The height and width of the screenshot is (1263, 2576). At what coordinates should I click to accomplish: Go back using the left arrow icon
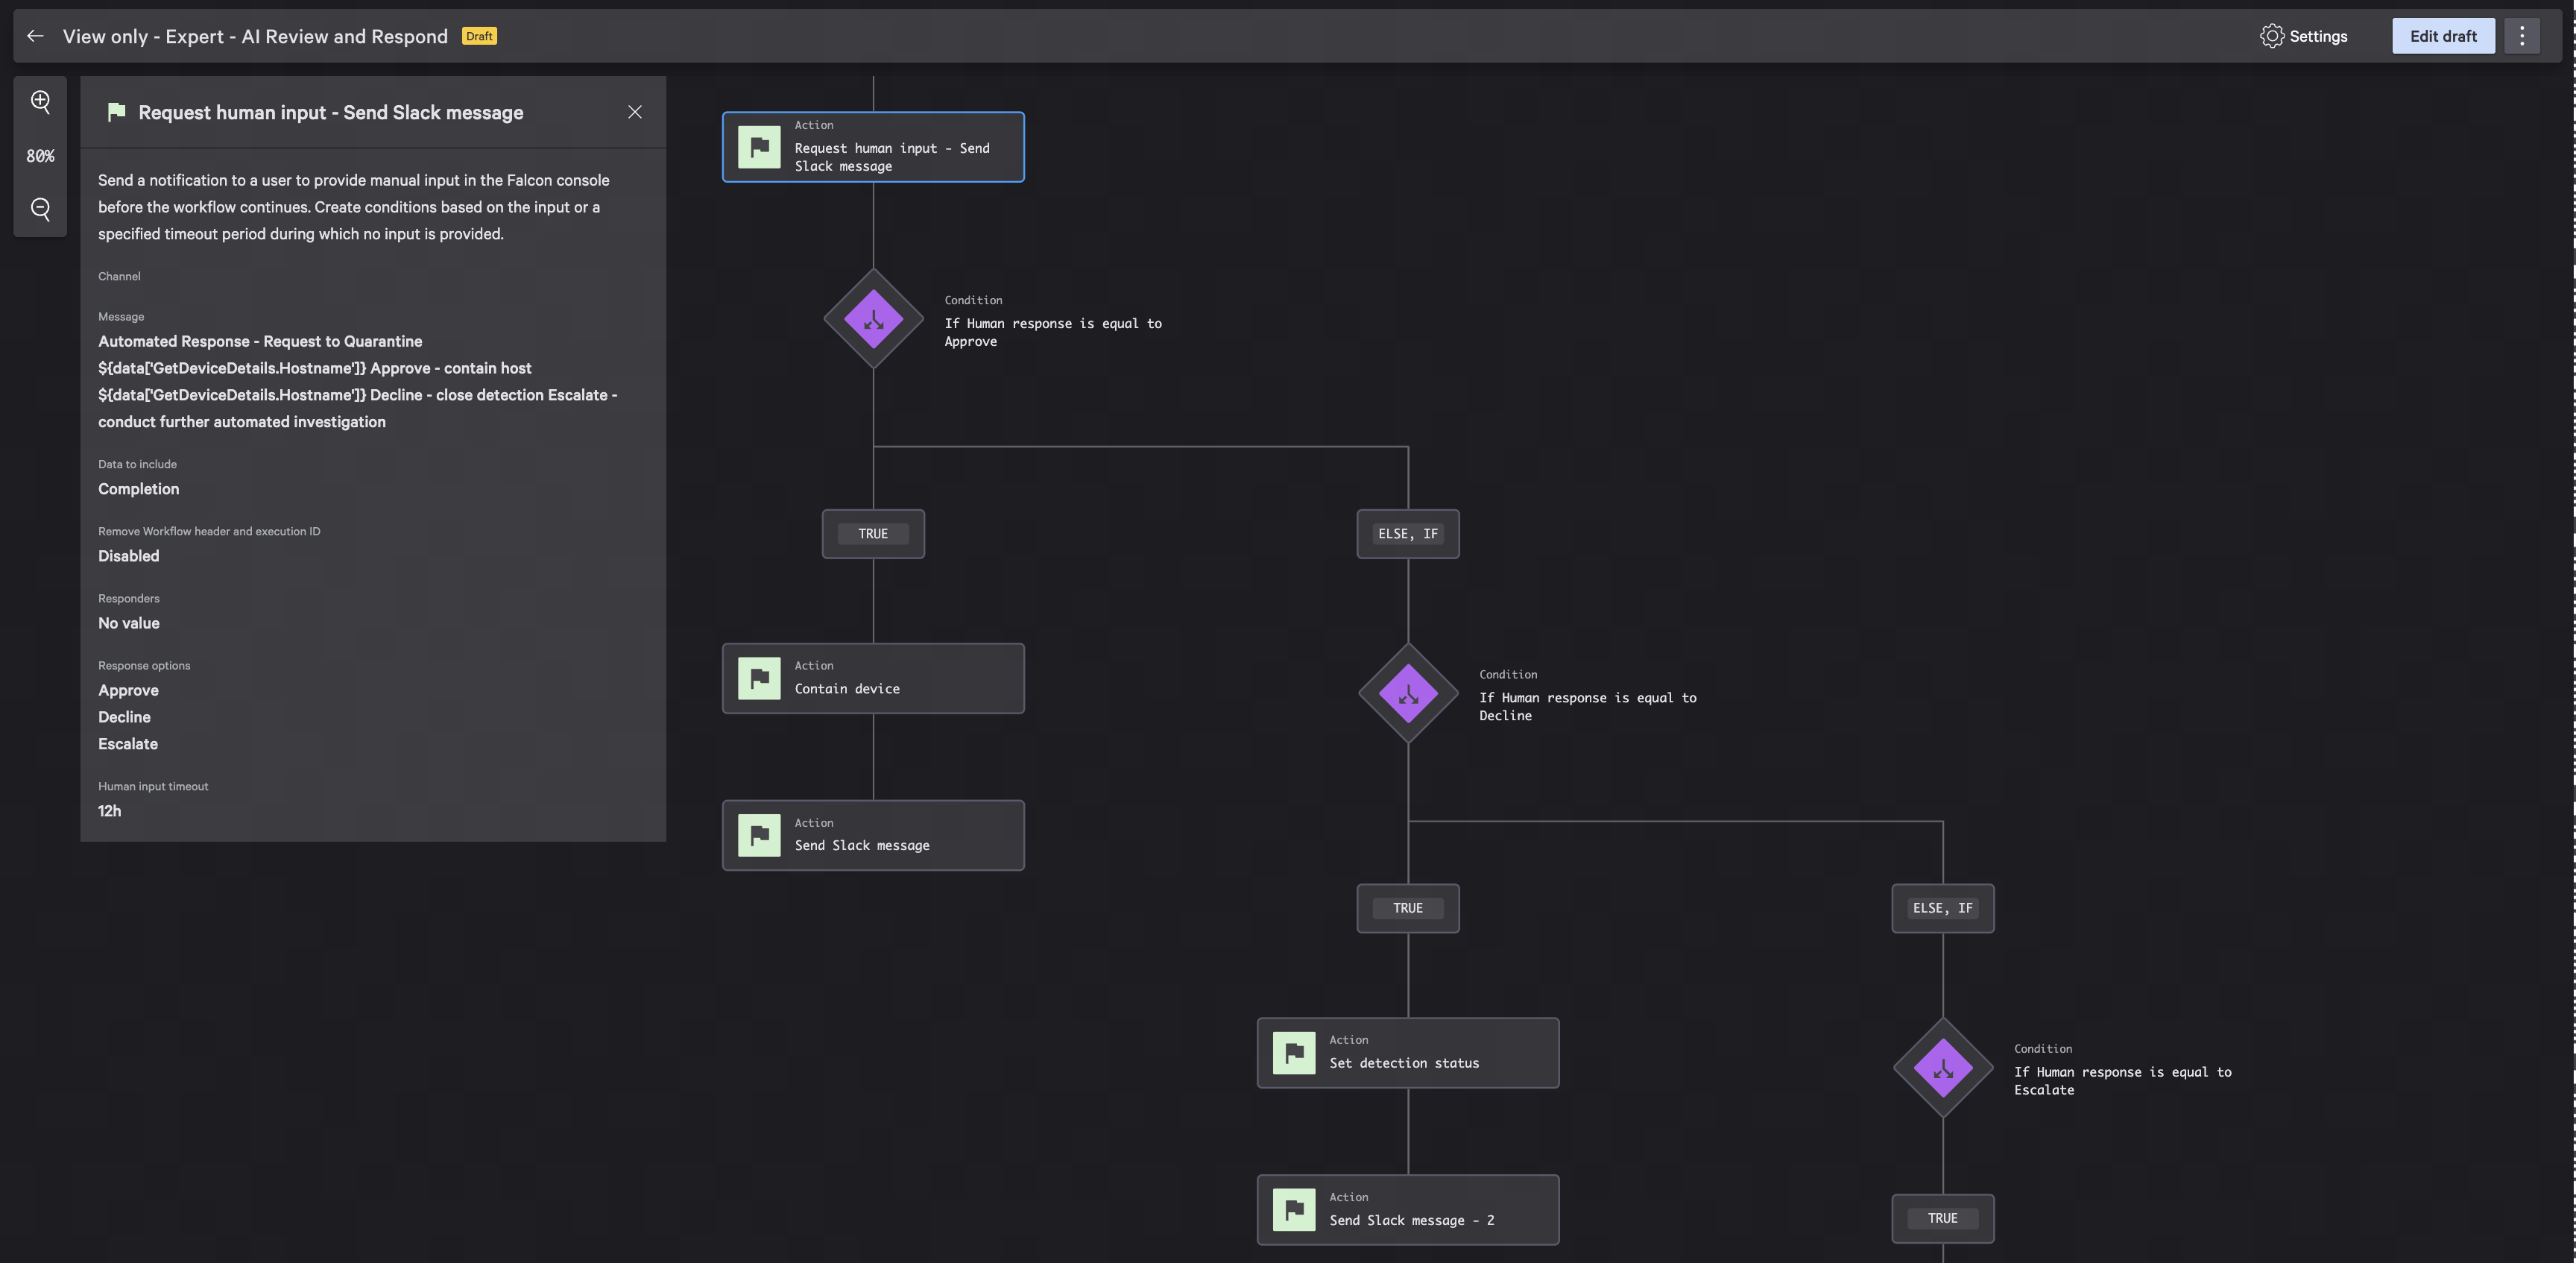(x=35, y=36)
